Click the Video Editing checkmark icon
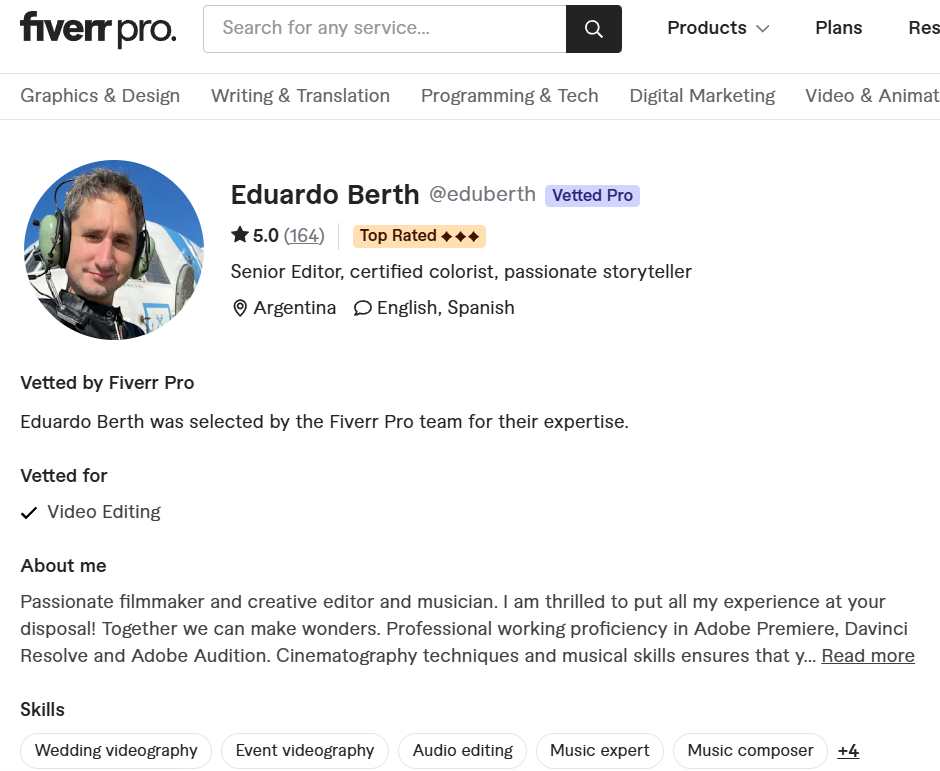The width and height of the screenshot is (940, 771). [29, 513]
